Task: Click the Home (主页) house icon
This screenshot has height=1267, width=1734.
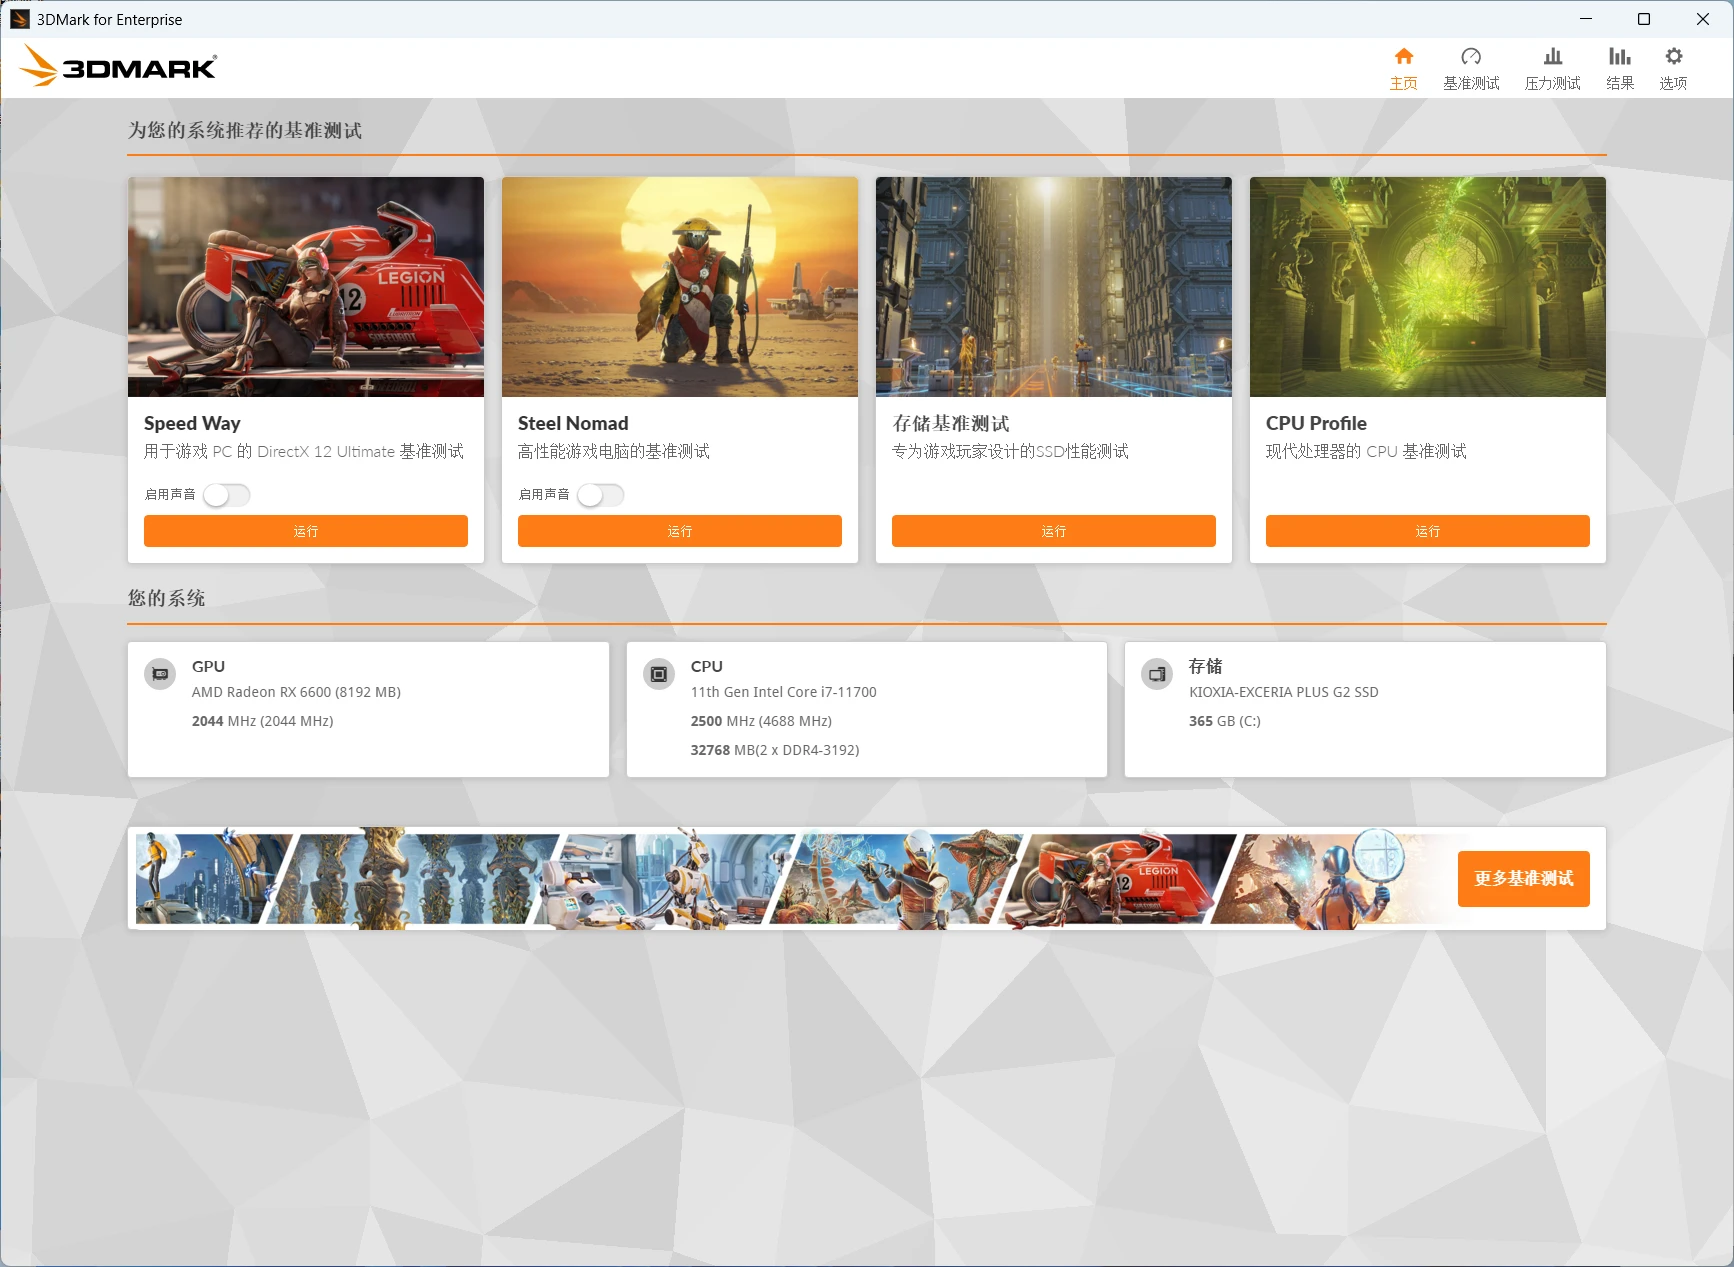Action: 1403,57
